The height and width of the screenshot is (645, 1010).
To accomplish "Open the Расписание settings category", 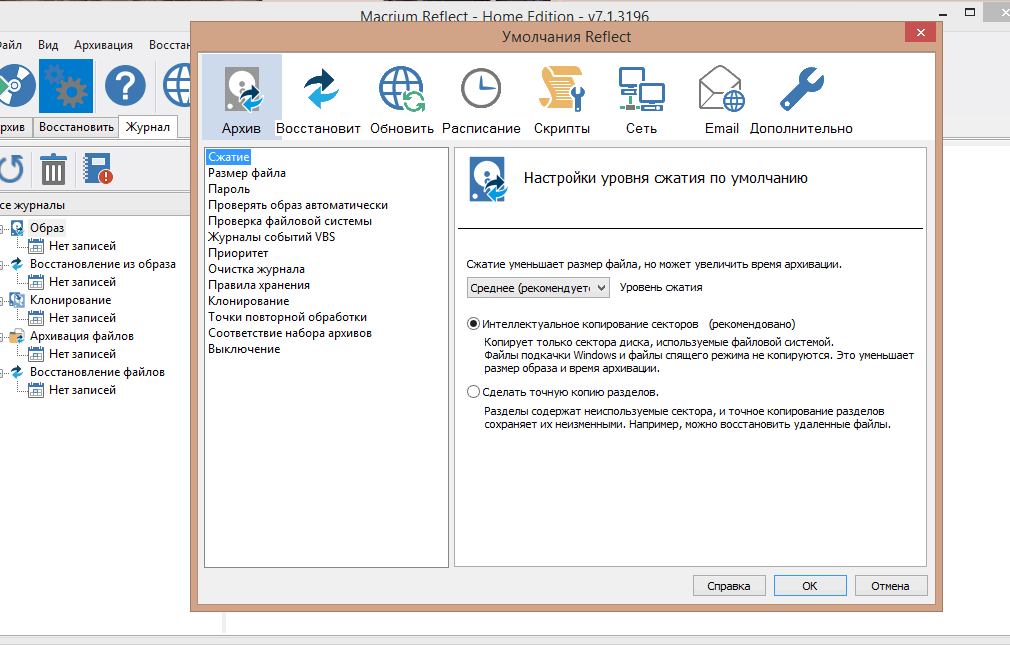I will (x=481, y=97).
